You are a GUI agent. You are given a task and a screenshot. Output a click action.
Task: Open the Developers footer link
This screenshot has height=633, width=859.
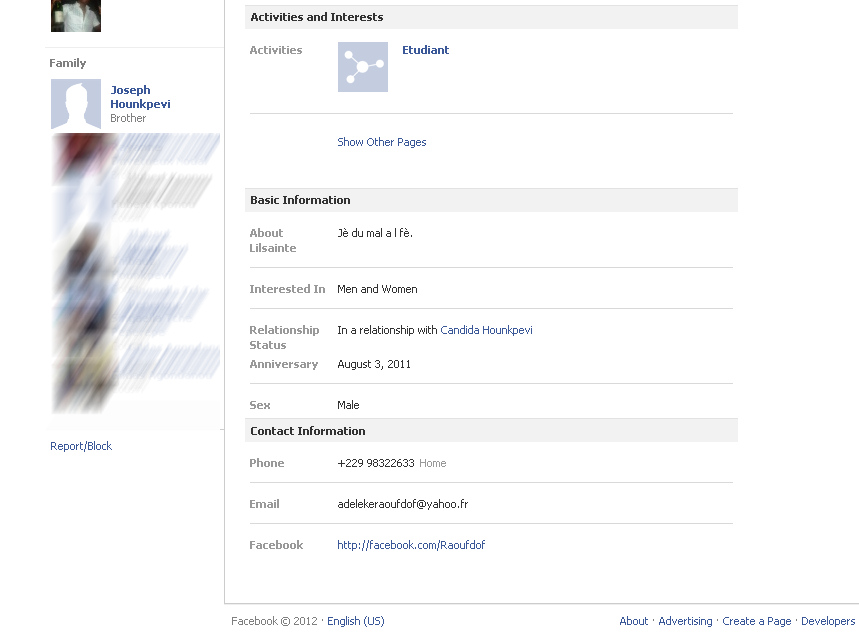point(828,621)
